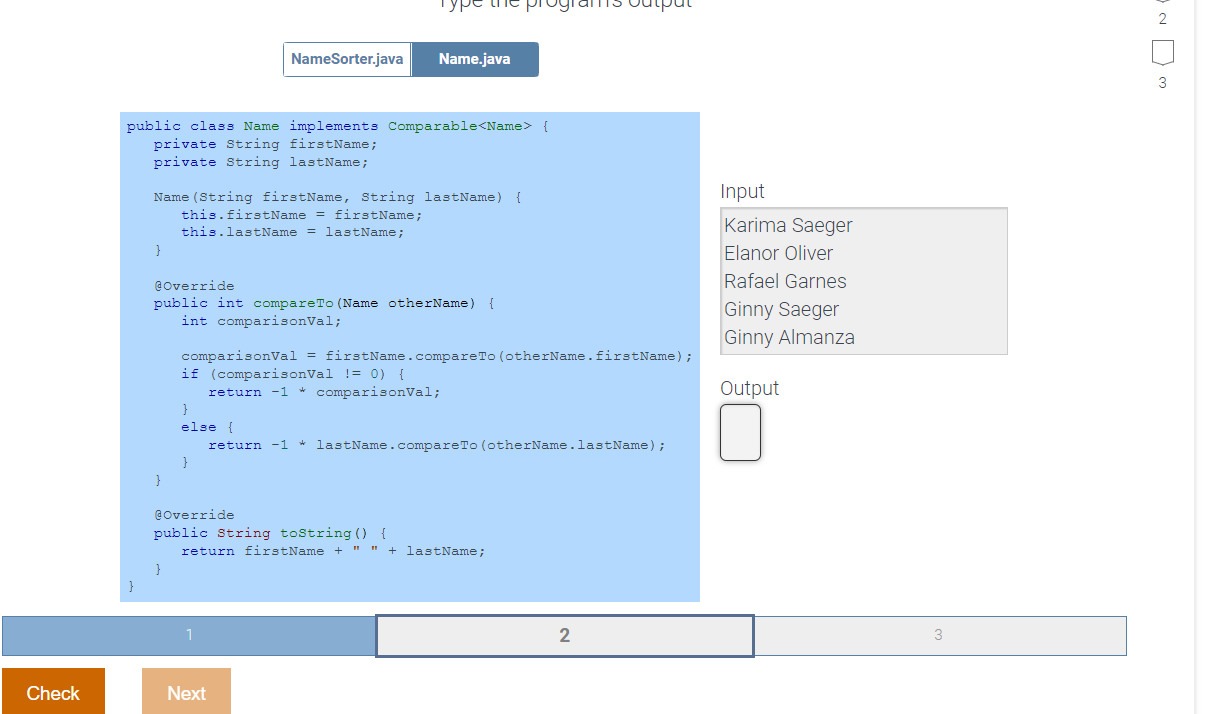Click the compareTo method in the code
The height and width of the screenshot is (714, 1224).
pyautogui.click(x=293, y=302)
